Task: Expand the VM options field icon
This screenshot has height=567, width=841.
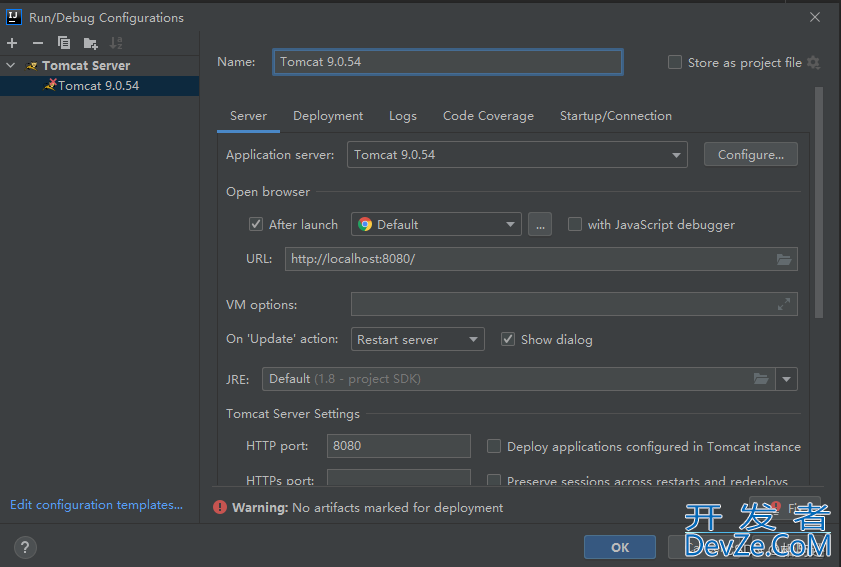Action: 784,304
